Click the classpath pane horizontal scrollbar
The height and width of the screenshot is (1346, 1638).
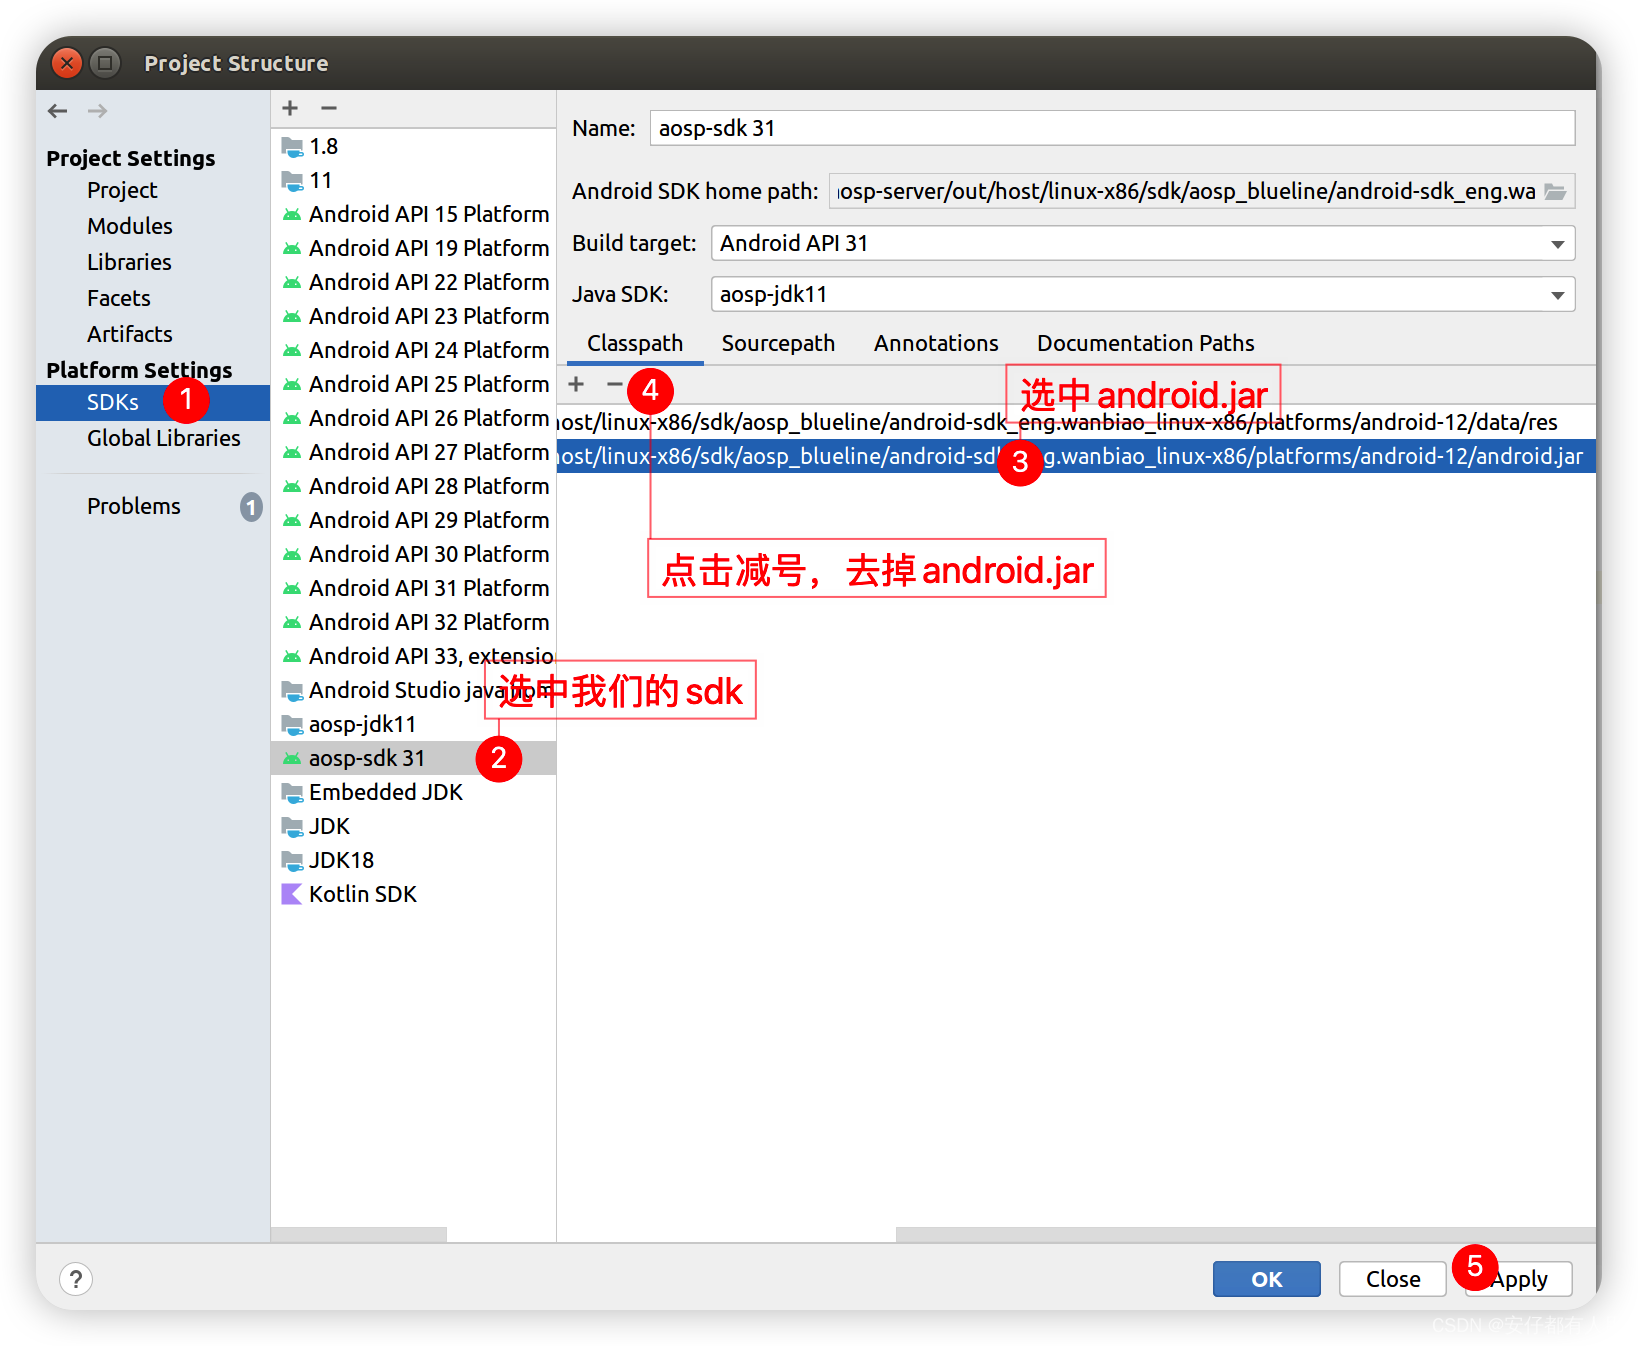pyautogui.click(x=1245, y=1235)
